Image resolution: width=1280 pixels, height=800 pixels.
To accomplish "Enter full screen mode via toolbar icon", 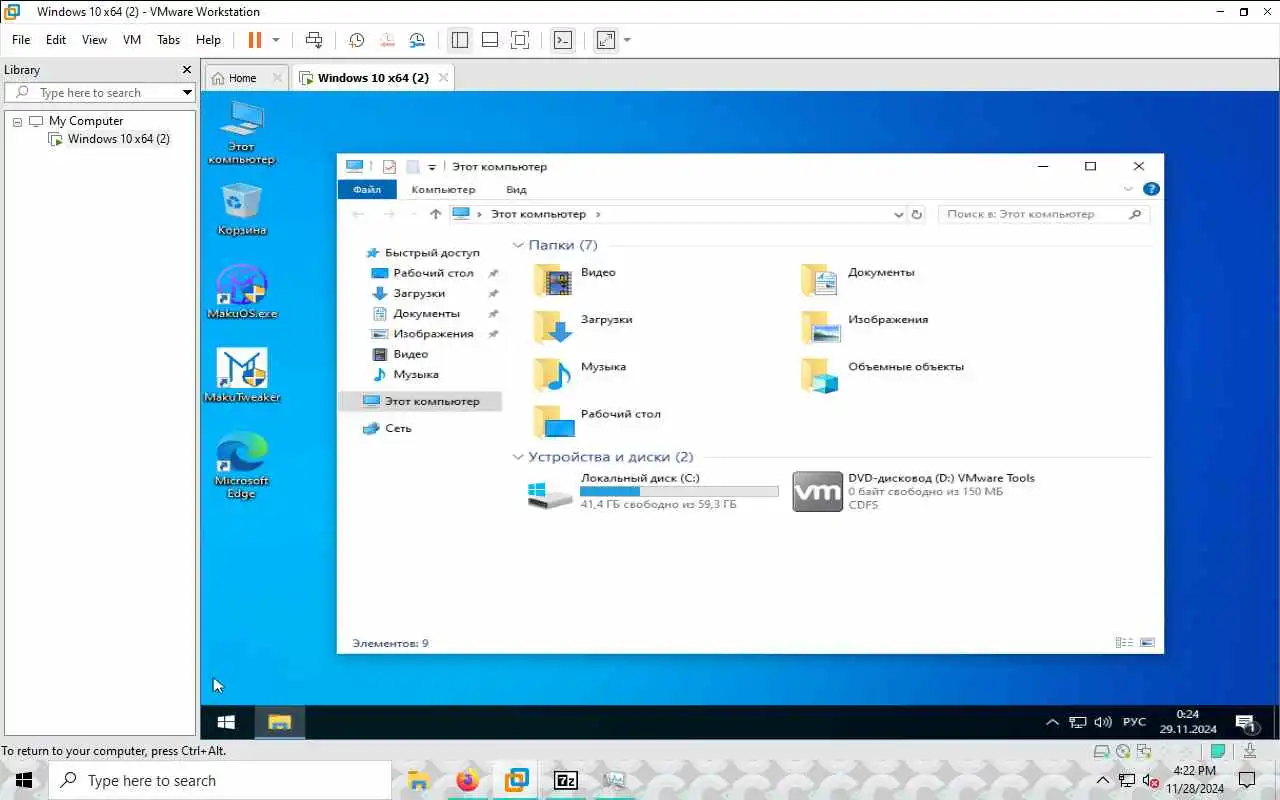I will (x=520, y=40).
